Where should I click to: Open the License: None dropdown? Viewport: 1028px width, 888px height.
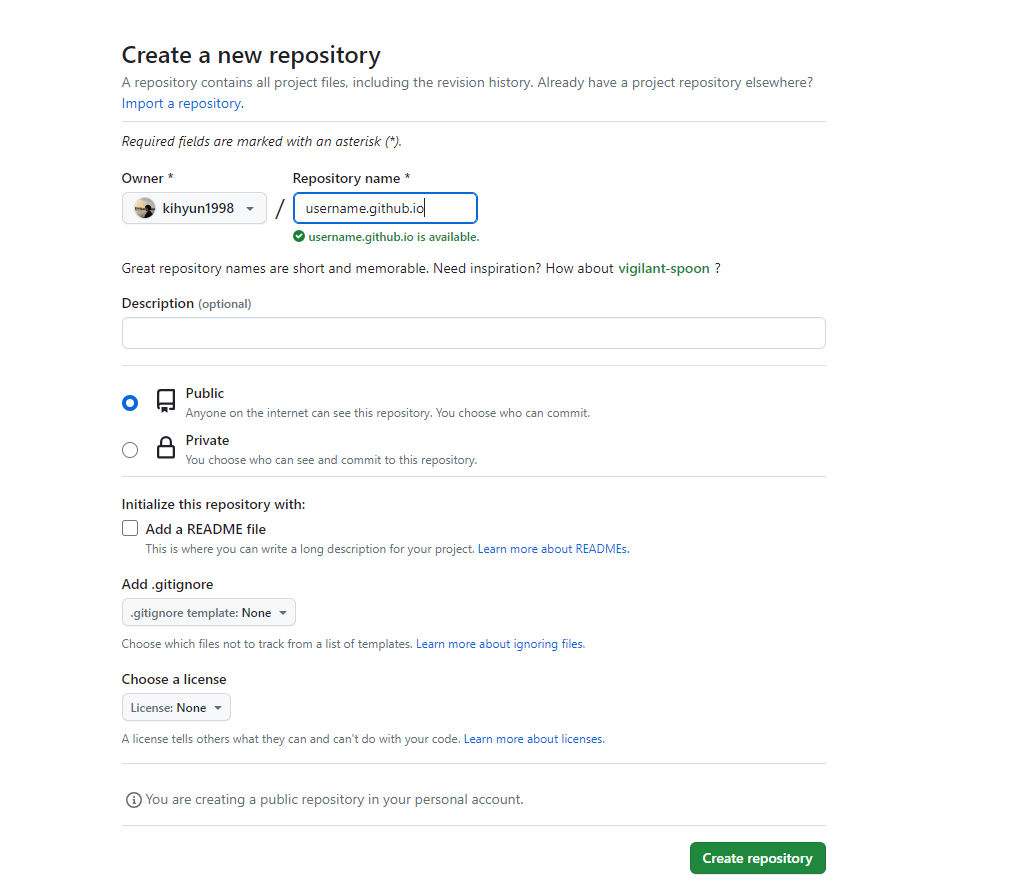point(176,708)
